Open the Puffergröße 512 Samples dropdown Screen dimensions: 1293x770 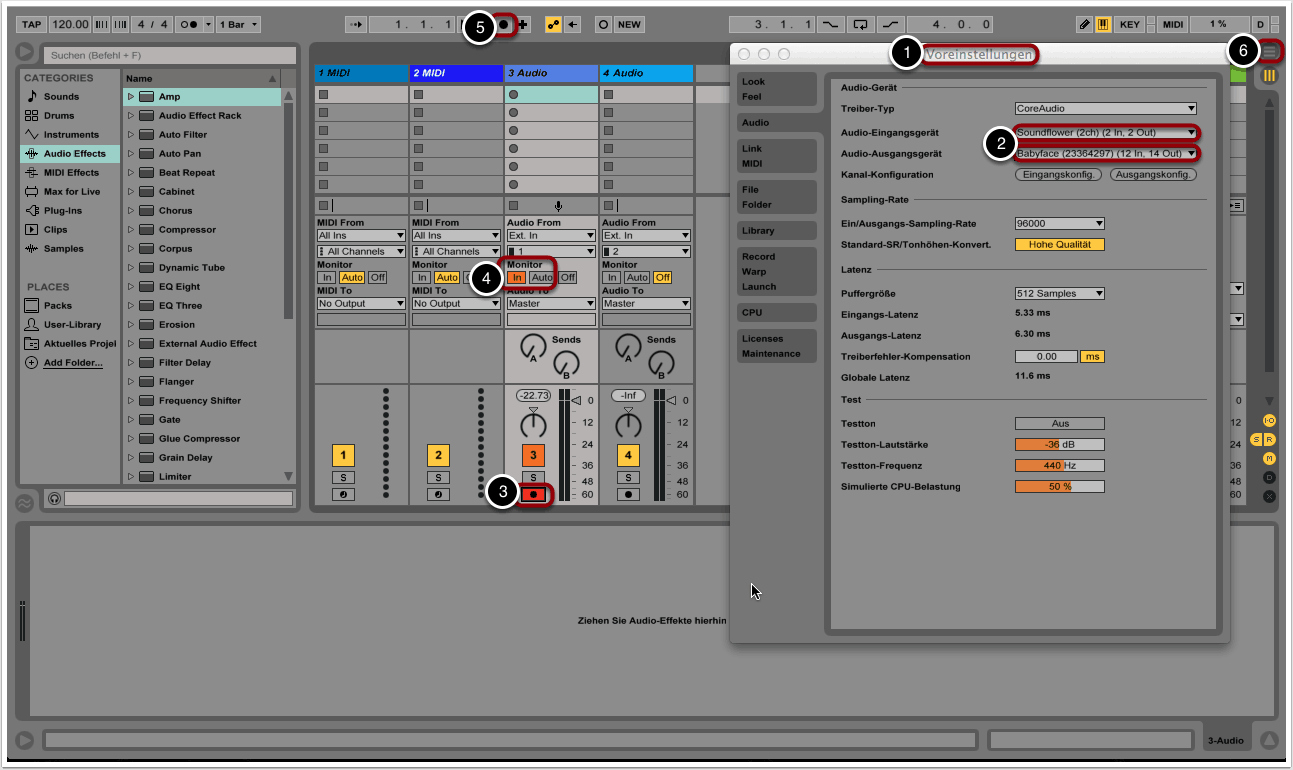click(x=1059, y=294)
